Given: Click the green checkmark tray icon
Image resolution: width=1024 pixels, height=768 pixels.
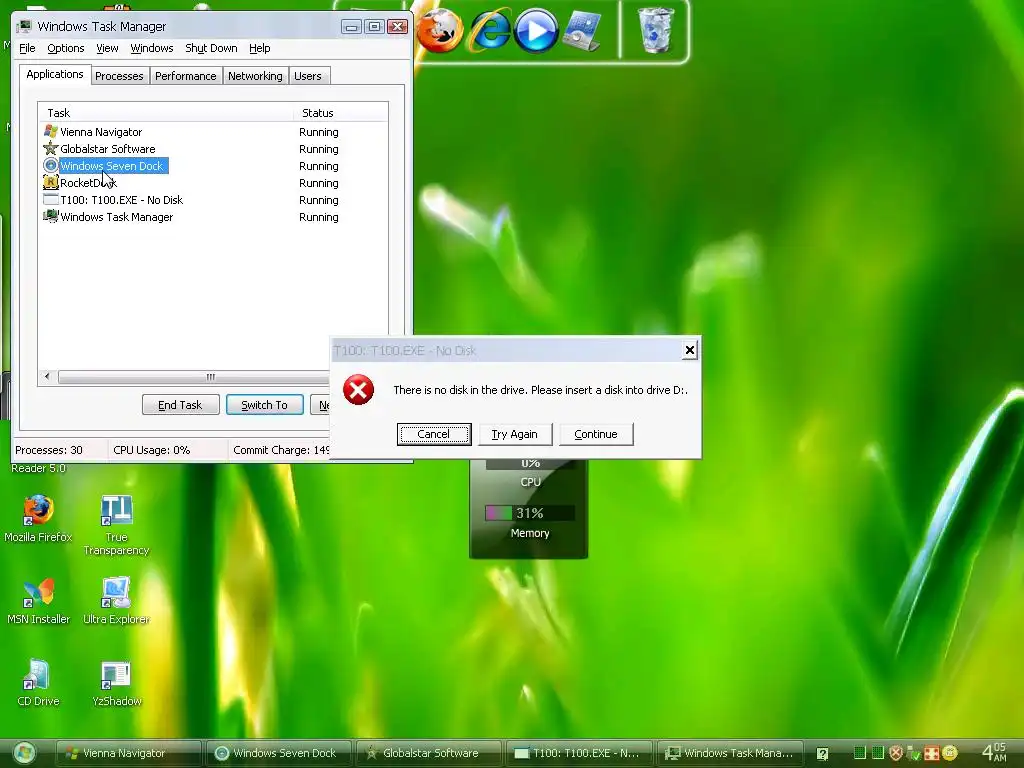Looking at the screenshot, I should point(914,754).
